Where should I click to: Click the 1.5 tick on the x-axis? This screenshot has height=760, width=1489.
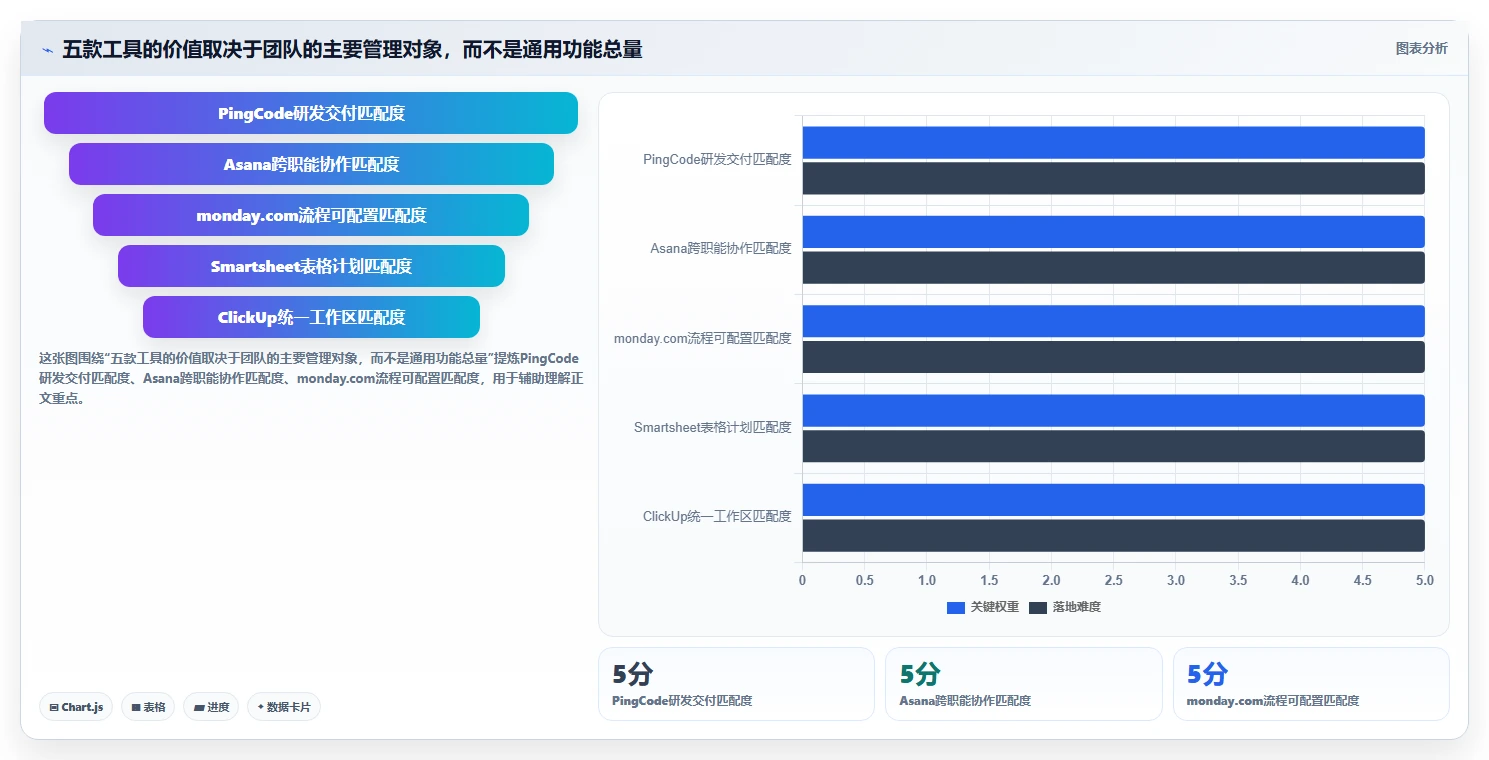click(x=989, y=580)
